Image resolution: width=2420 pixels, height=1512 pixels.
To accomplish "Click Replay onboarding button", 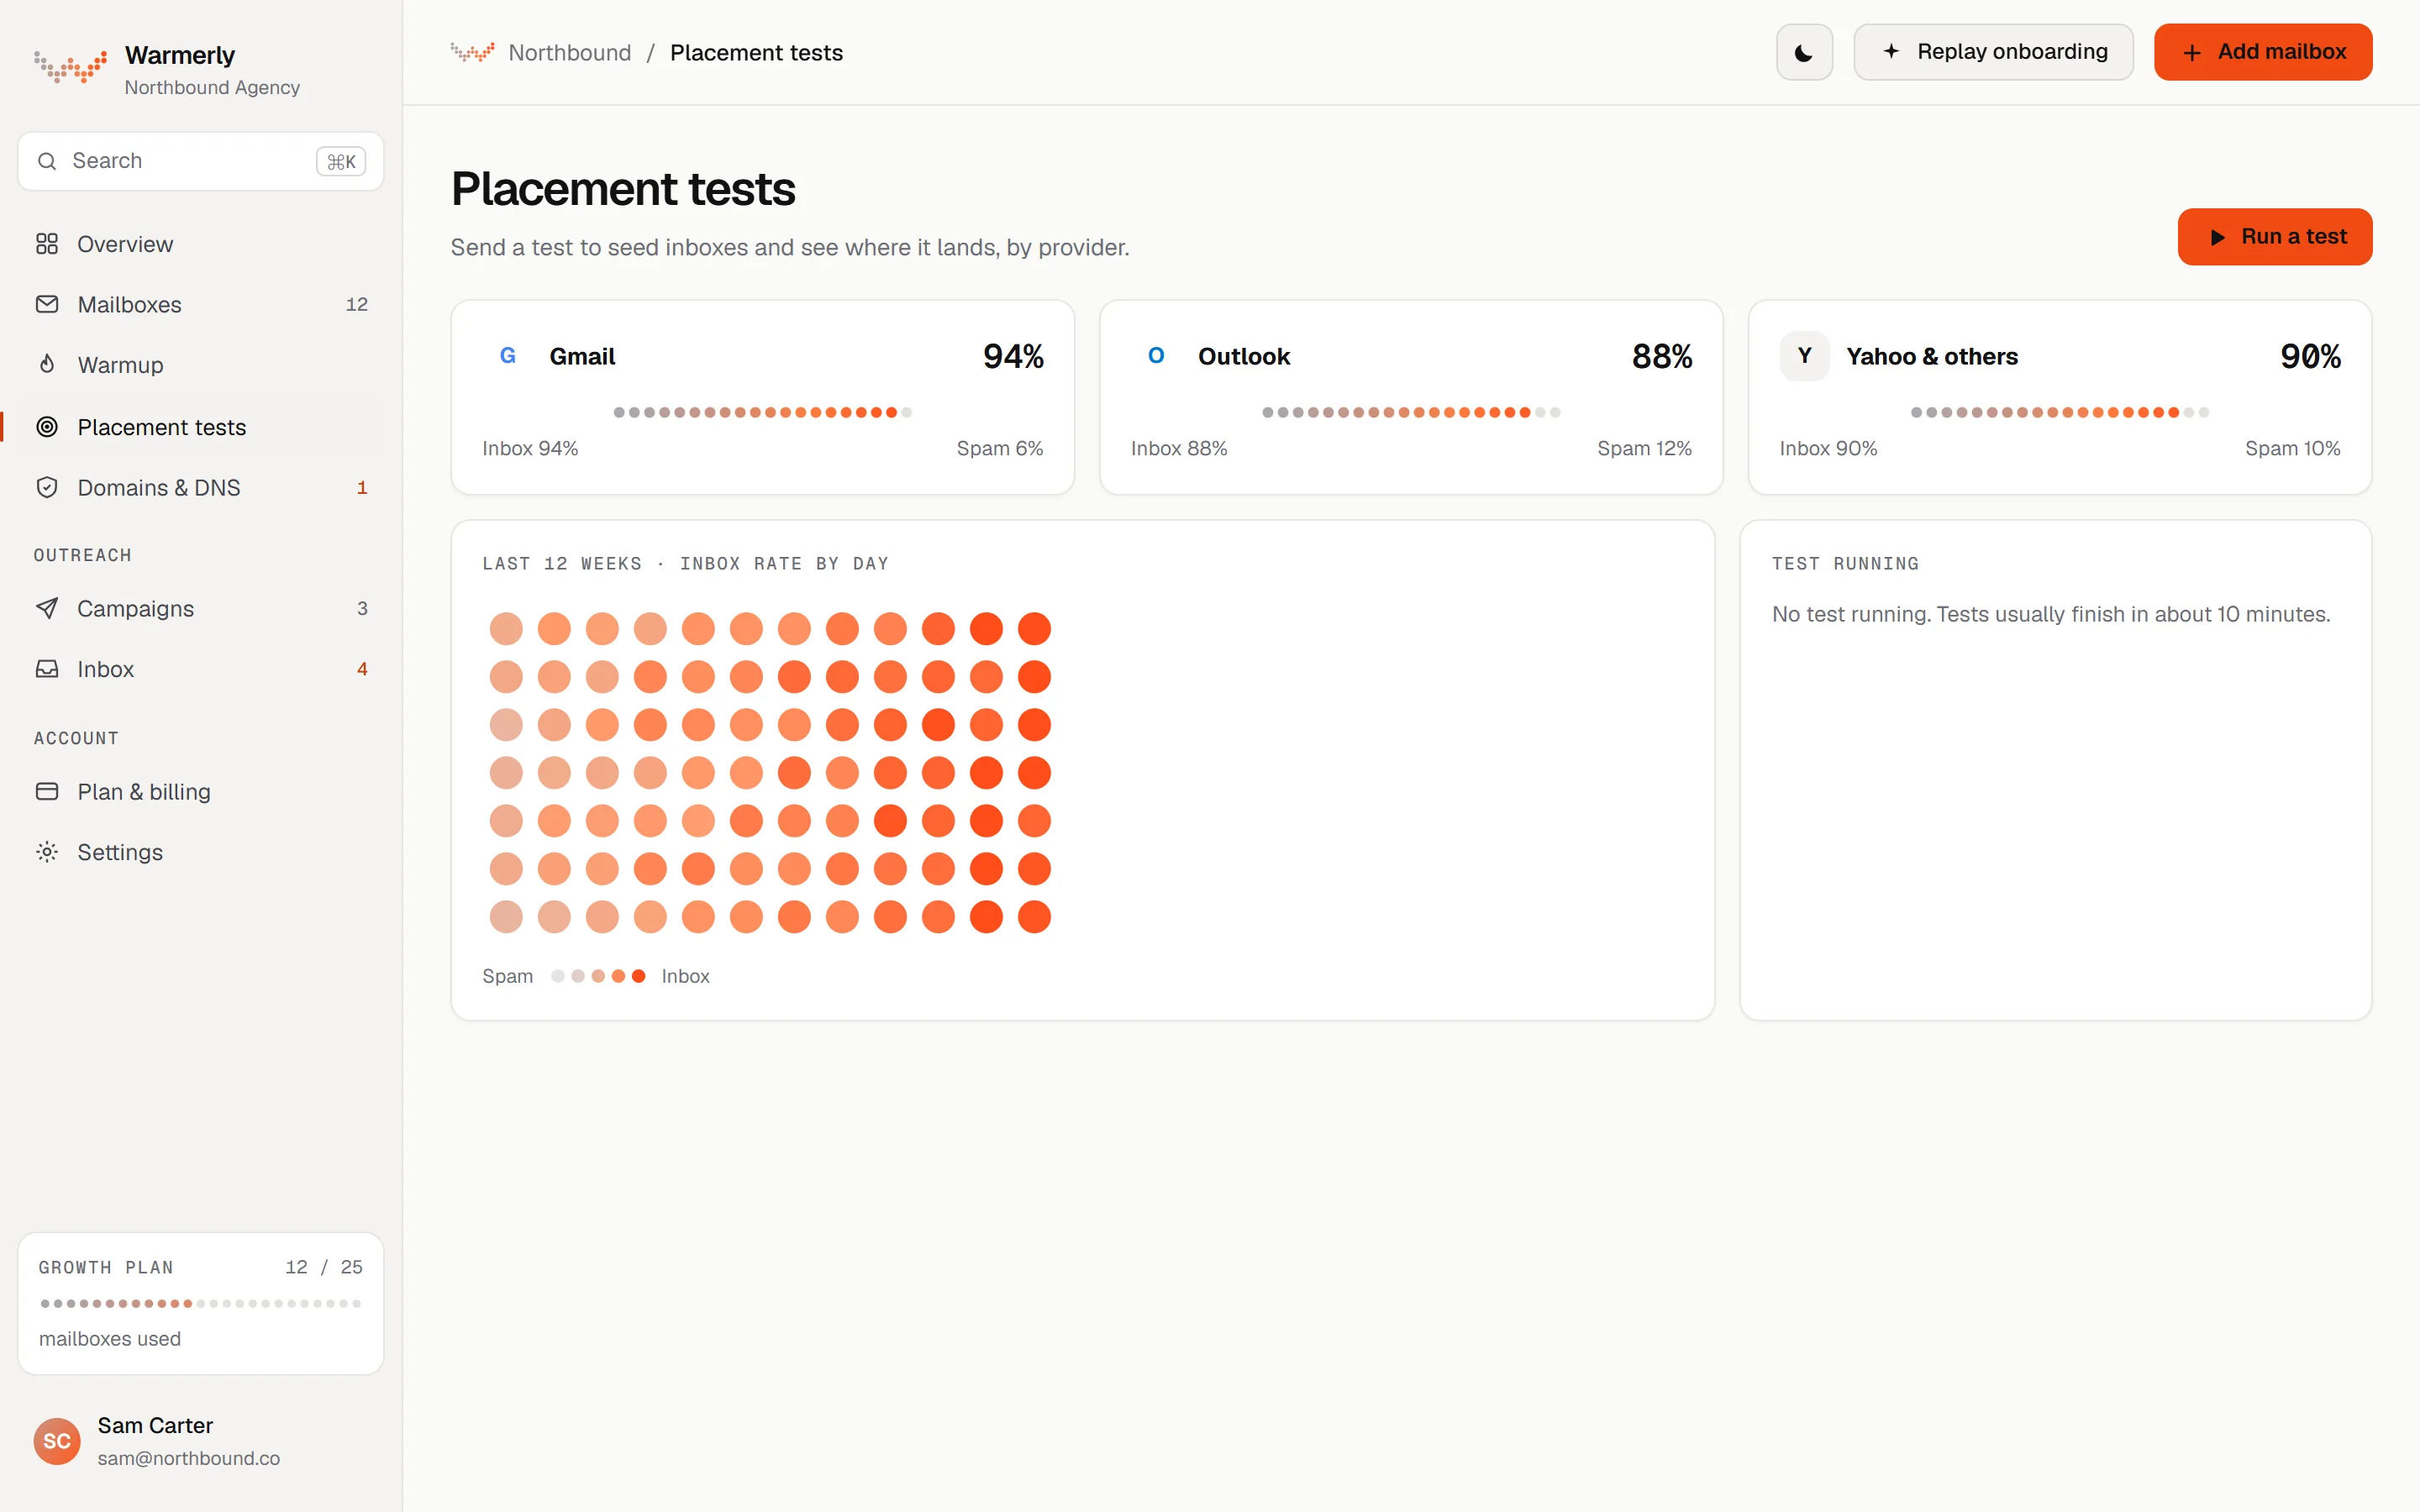I will (x=1993, y=52).
